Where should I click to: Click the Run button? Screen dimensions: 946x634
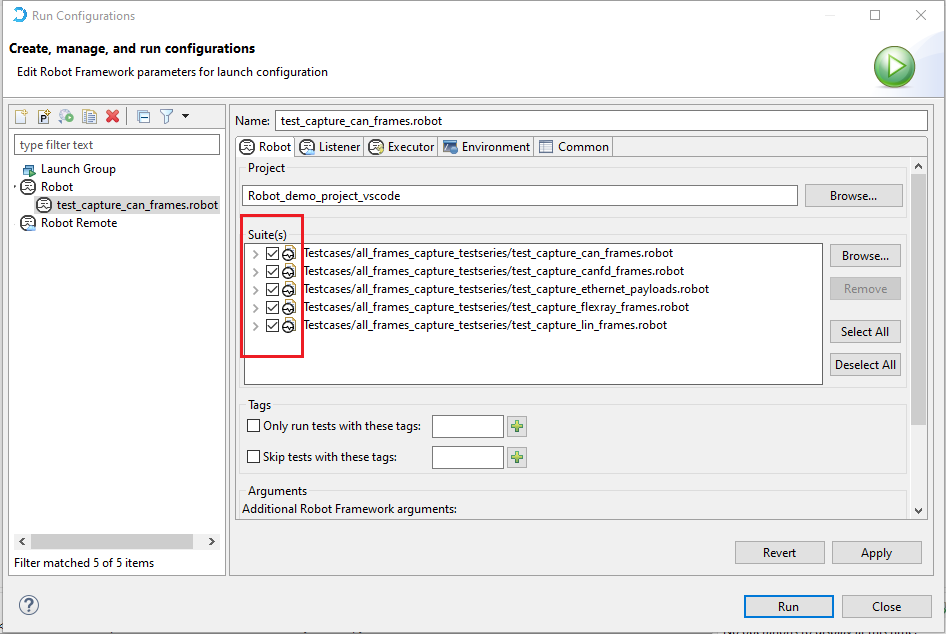(788, 606)
